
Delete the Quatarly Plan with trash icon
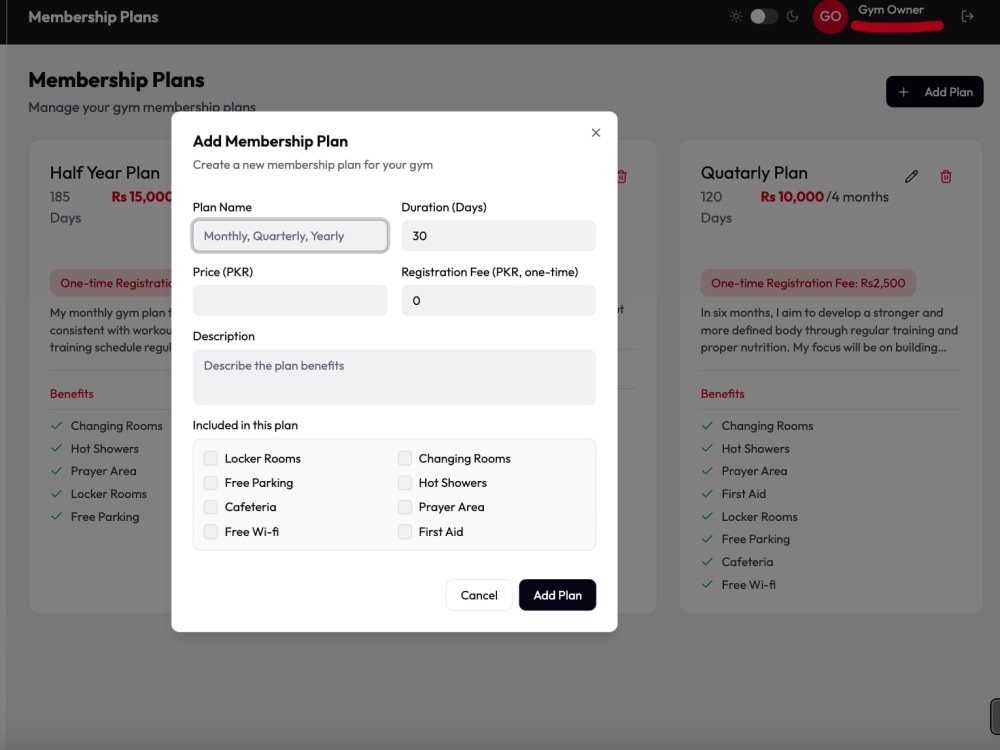coord(946,177)
